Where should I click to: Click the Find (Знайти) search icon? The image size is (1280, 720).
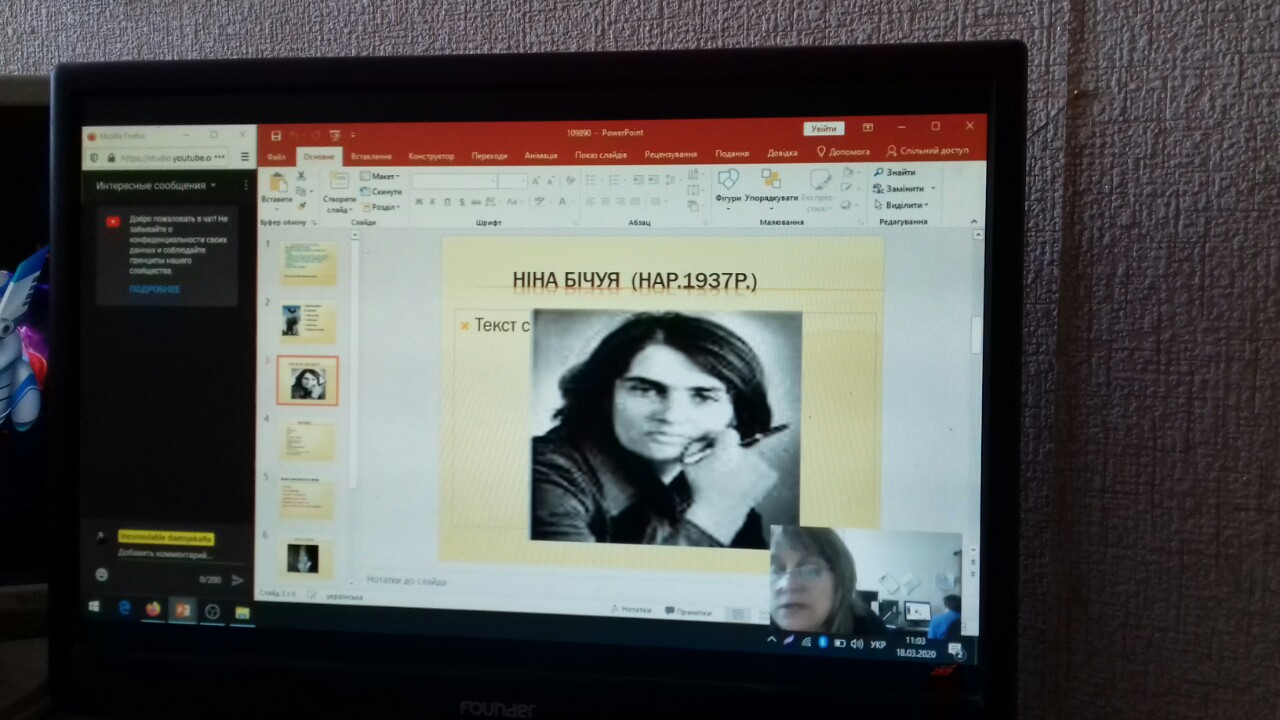coord(879,172)
